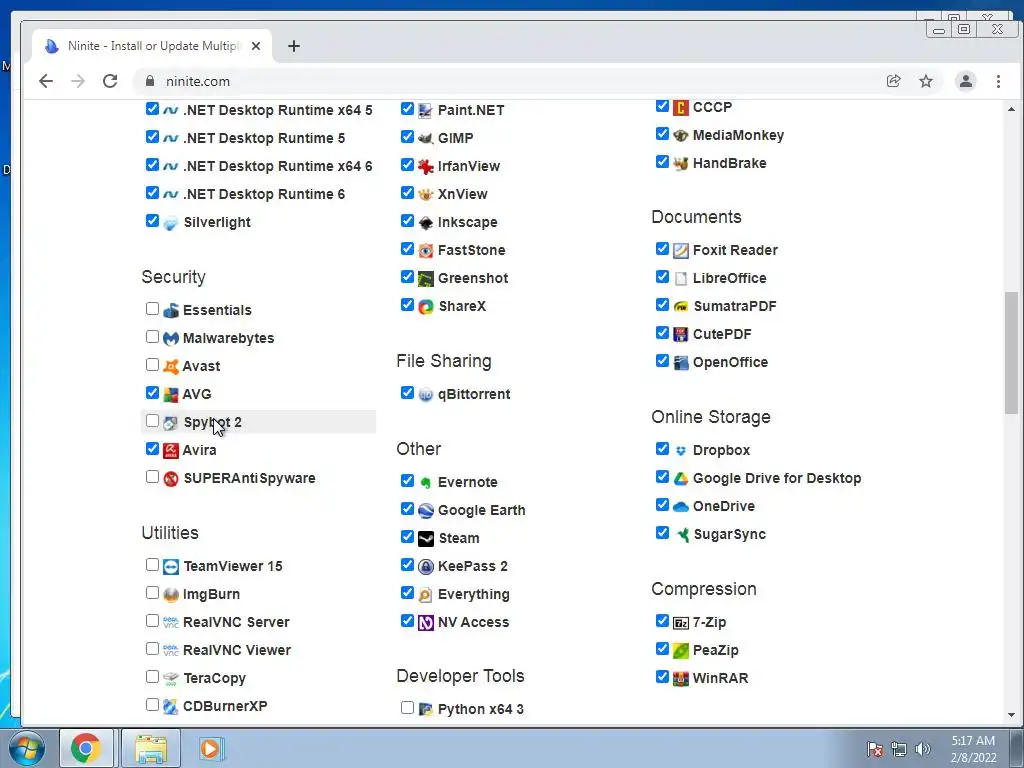Click the IrfanView red icon
The width and height of the screenshot is (1024, 768).
coord(426,167)
